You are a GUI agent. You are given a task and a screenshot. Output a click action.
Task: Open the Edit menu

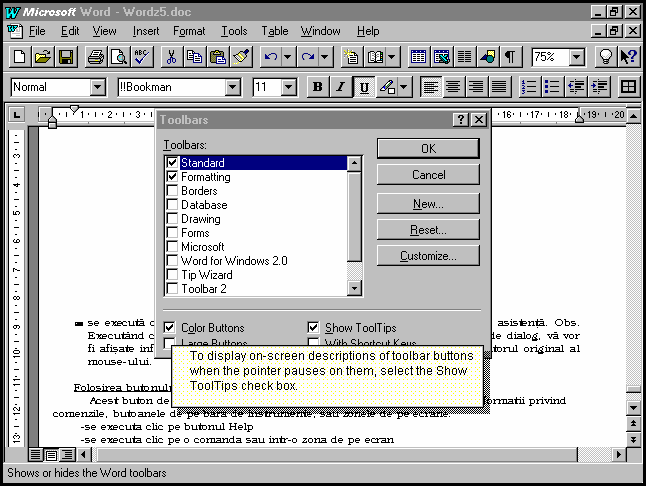[70, 31]
